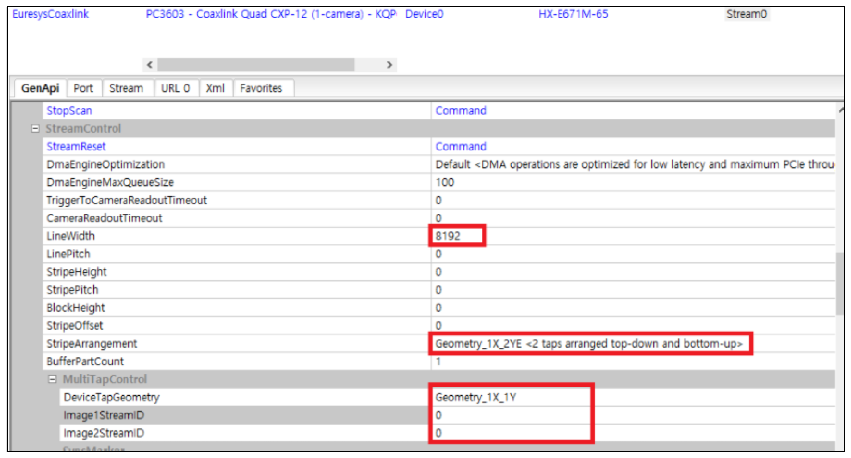Image resolution: width=851 pixels, height=458 pixels.
Task: Click the StreamControl category header
Action: [83, 129]
